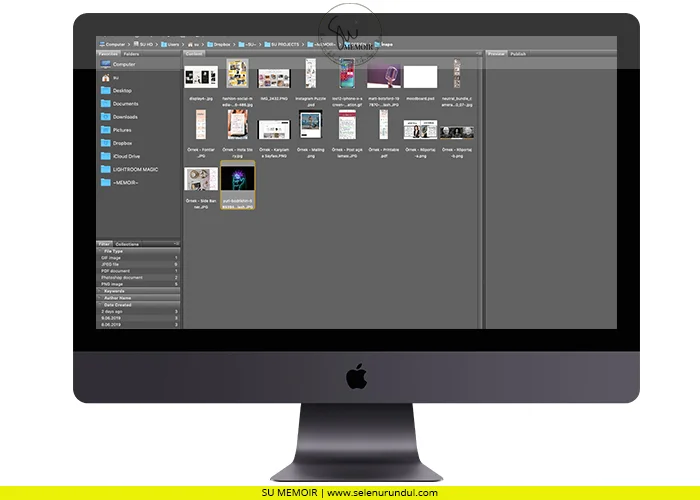Select the neutral_bundle_camera thumbnail
Screen dimensions: 700x500
(457, 73)
